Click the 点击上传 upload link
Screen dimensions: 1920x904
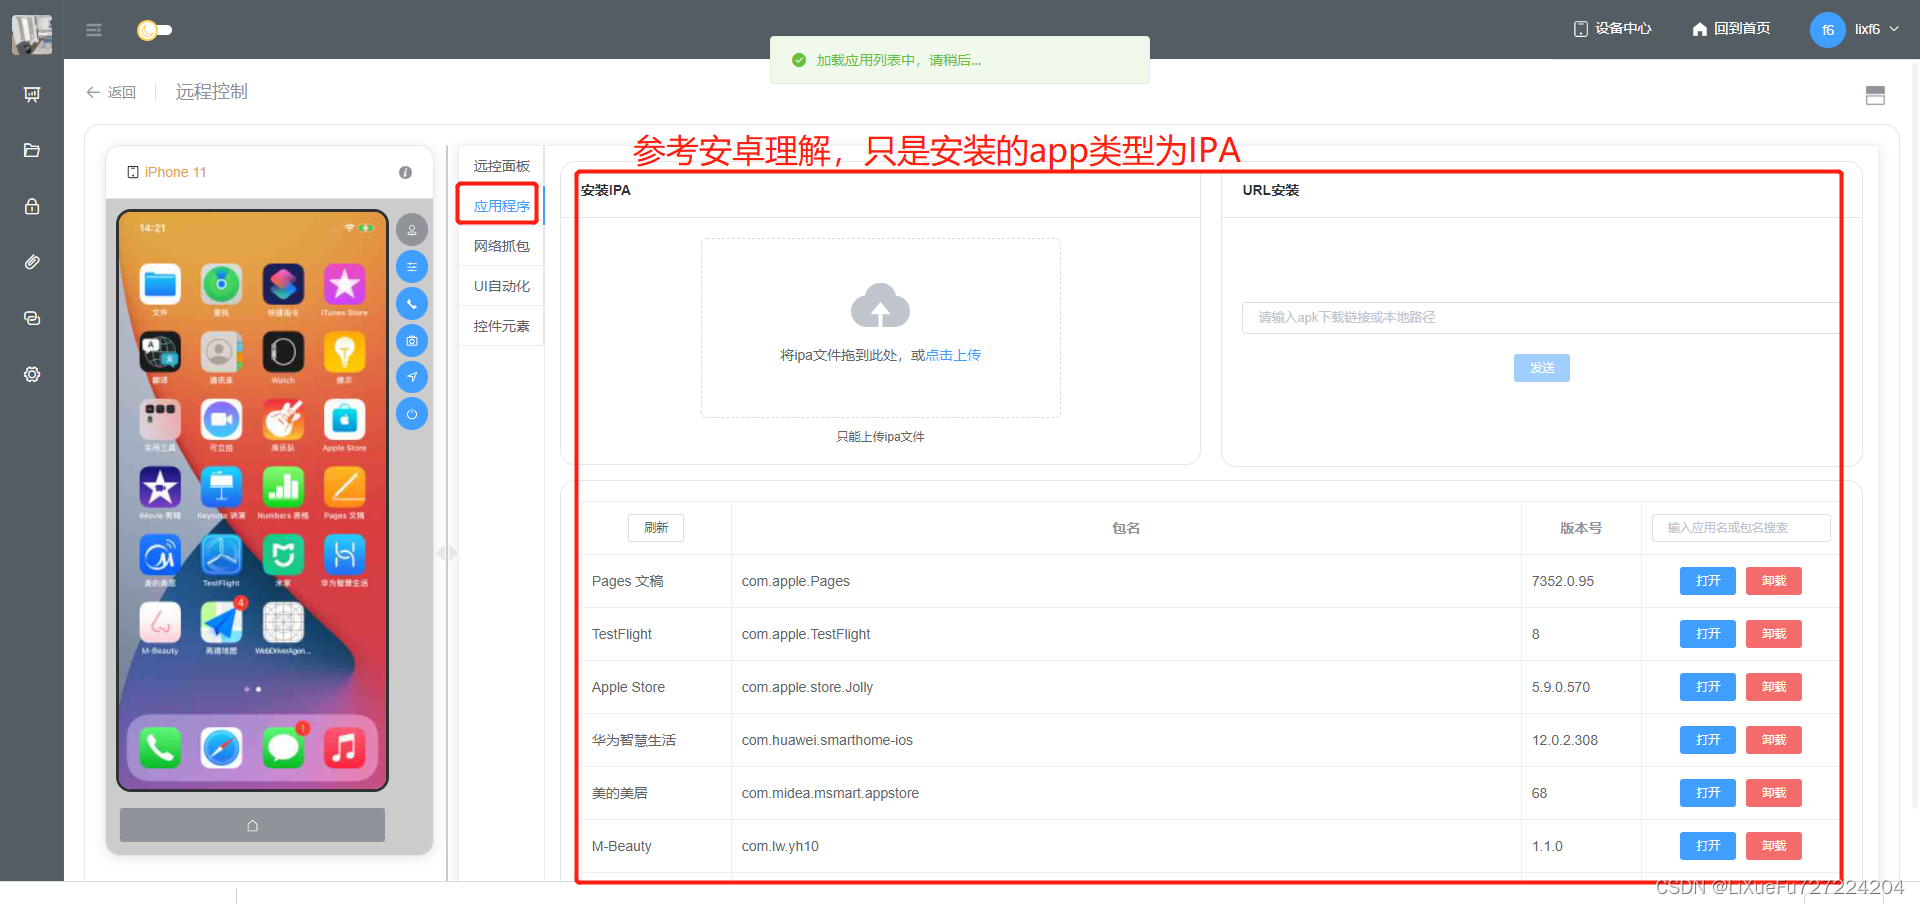coord(953,355)
